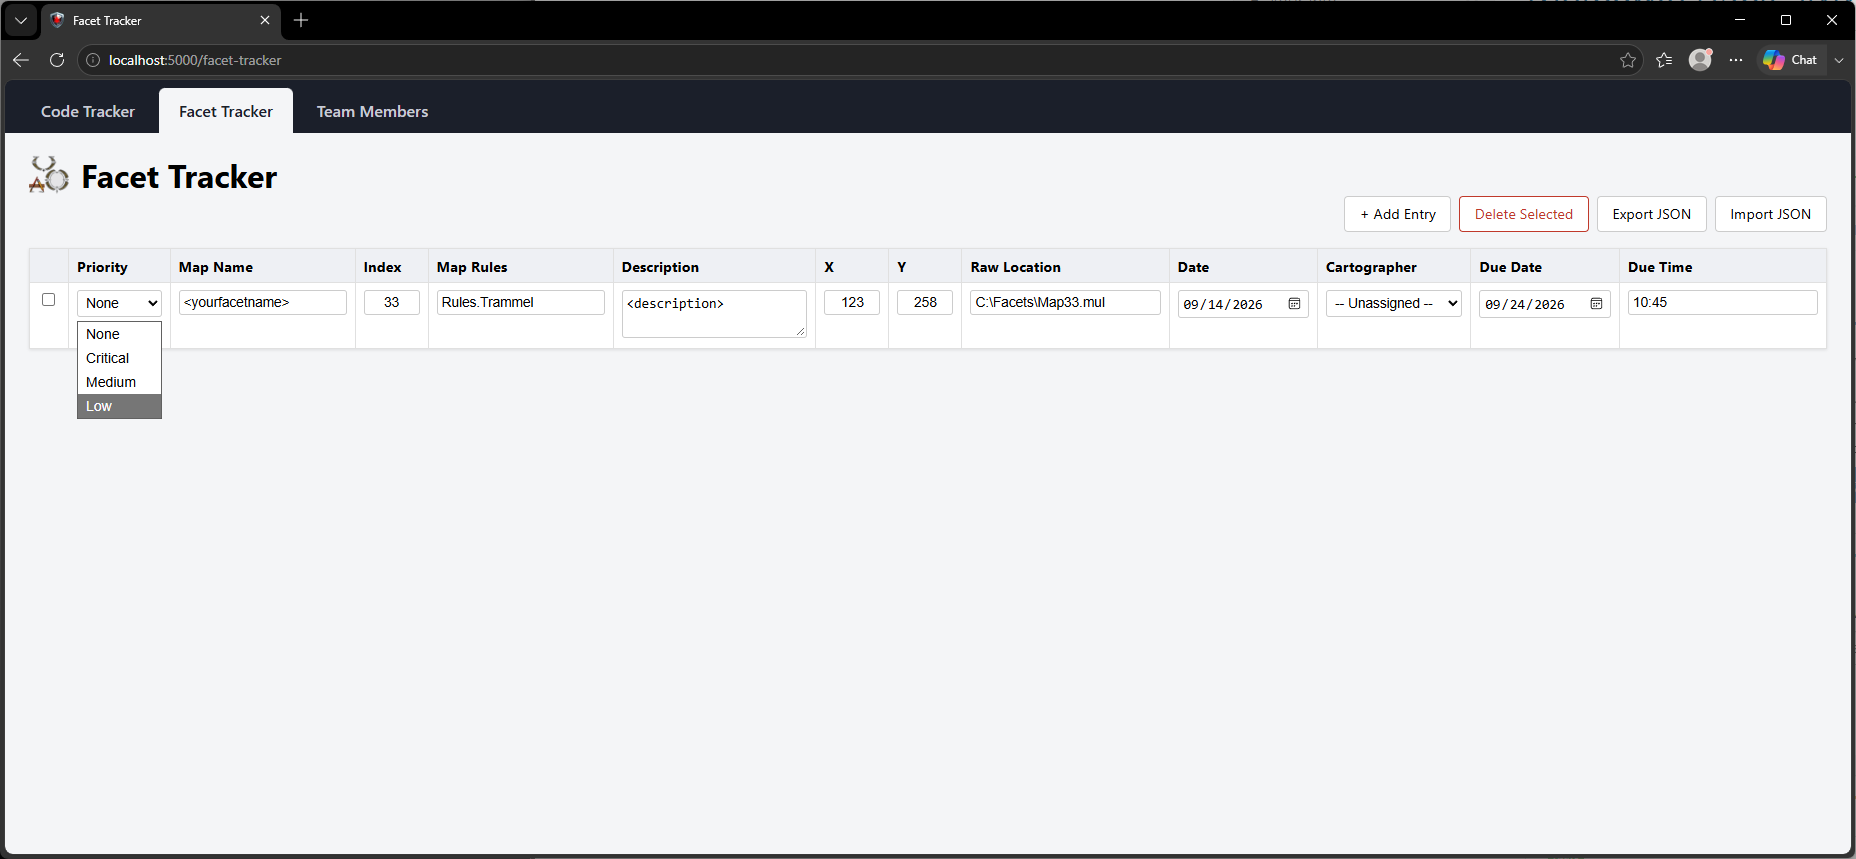Minimize the browser window
1856x859 pixels.
1740,20
